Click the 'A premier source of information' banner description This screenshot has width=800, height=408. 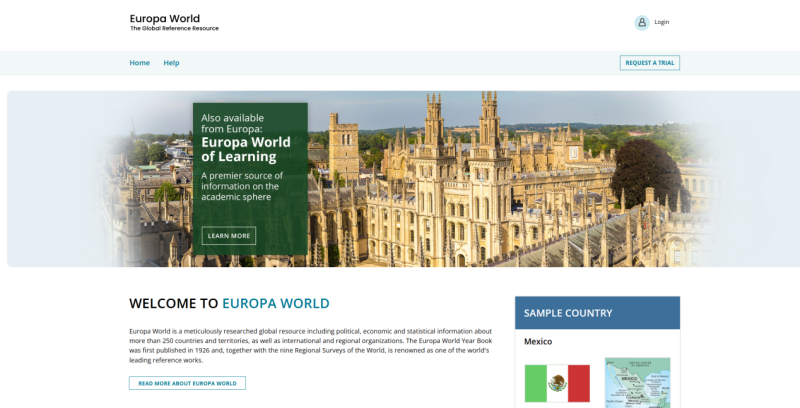242,186
